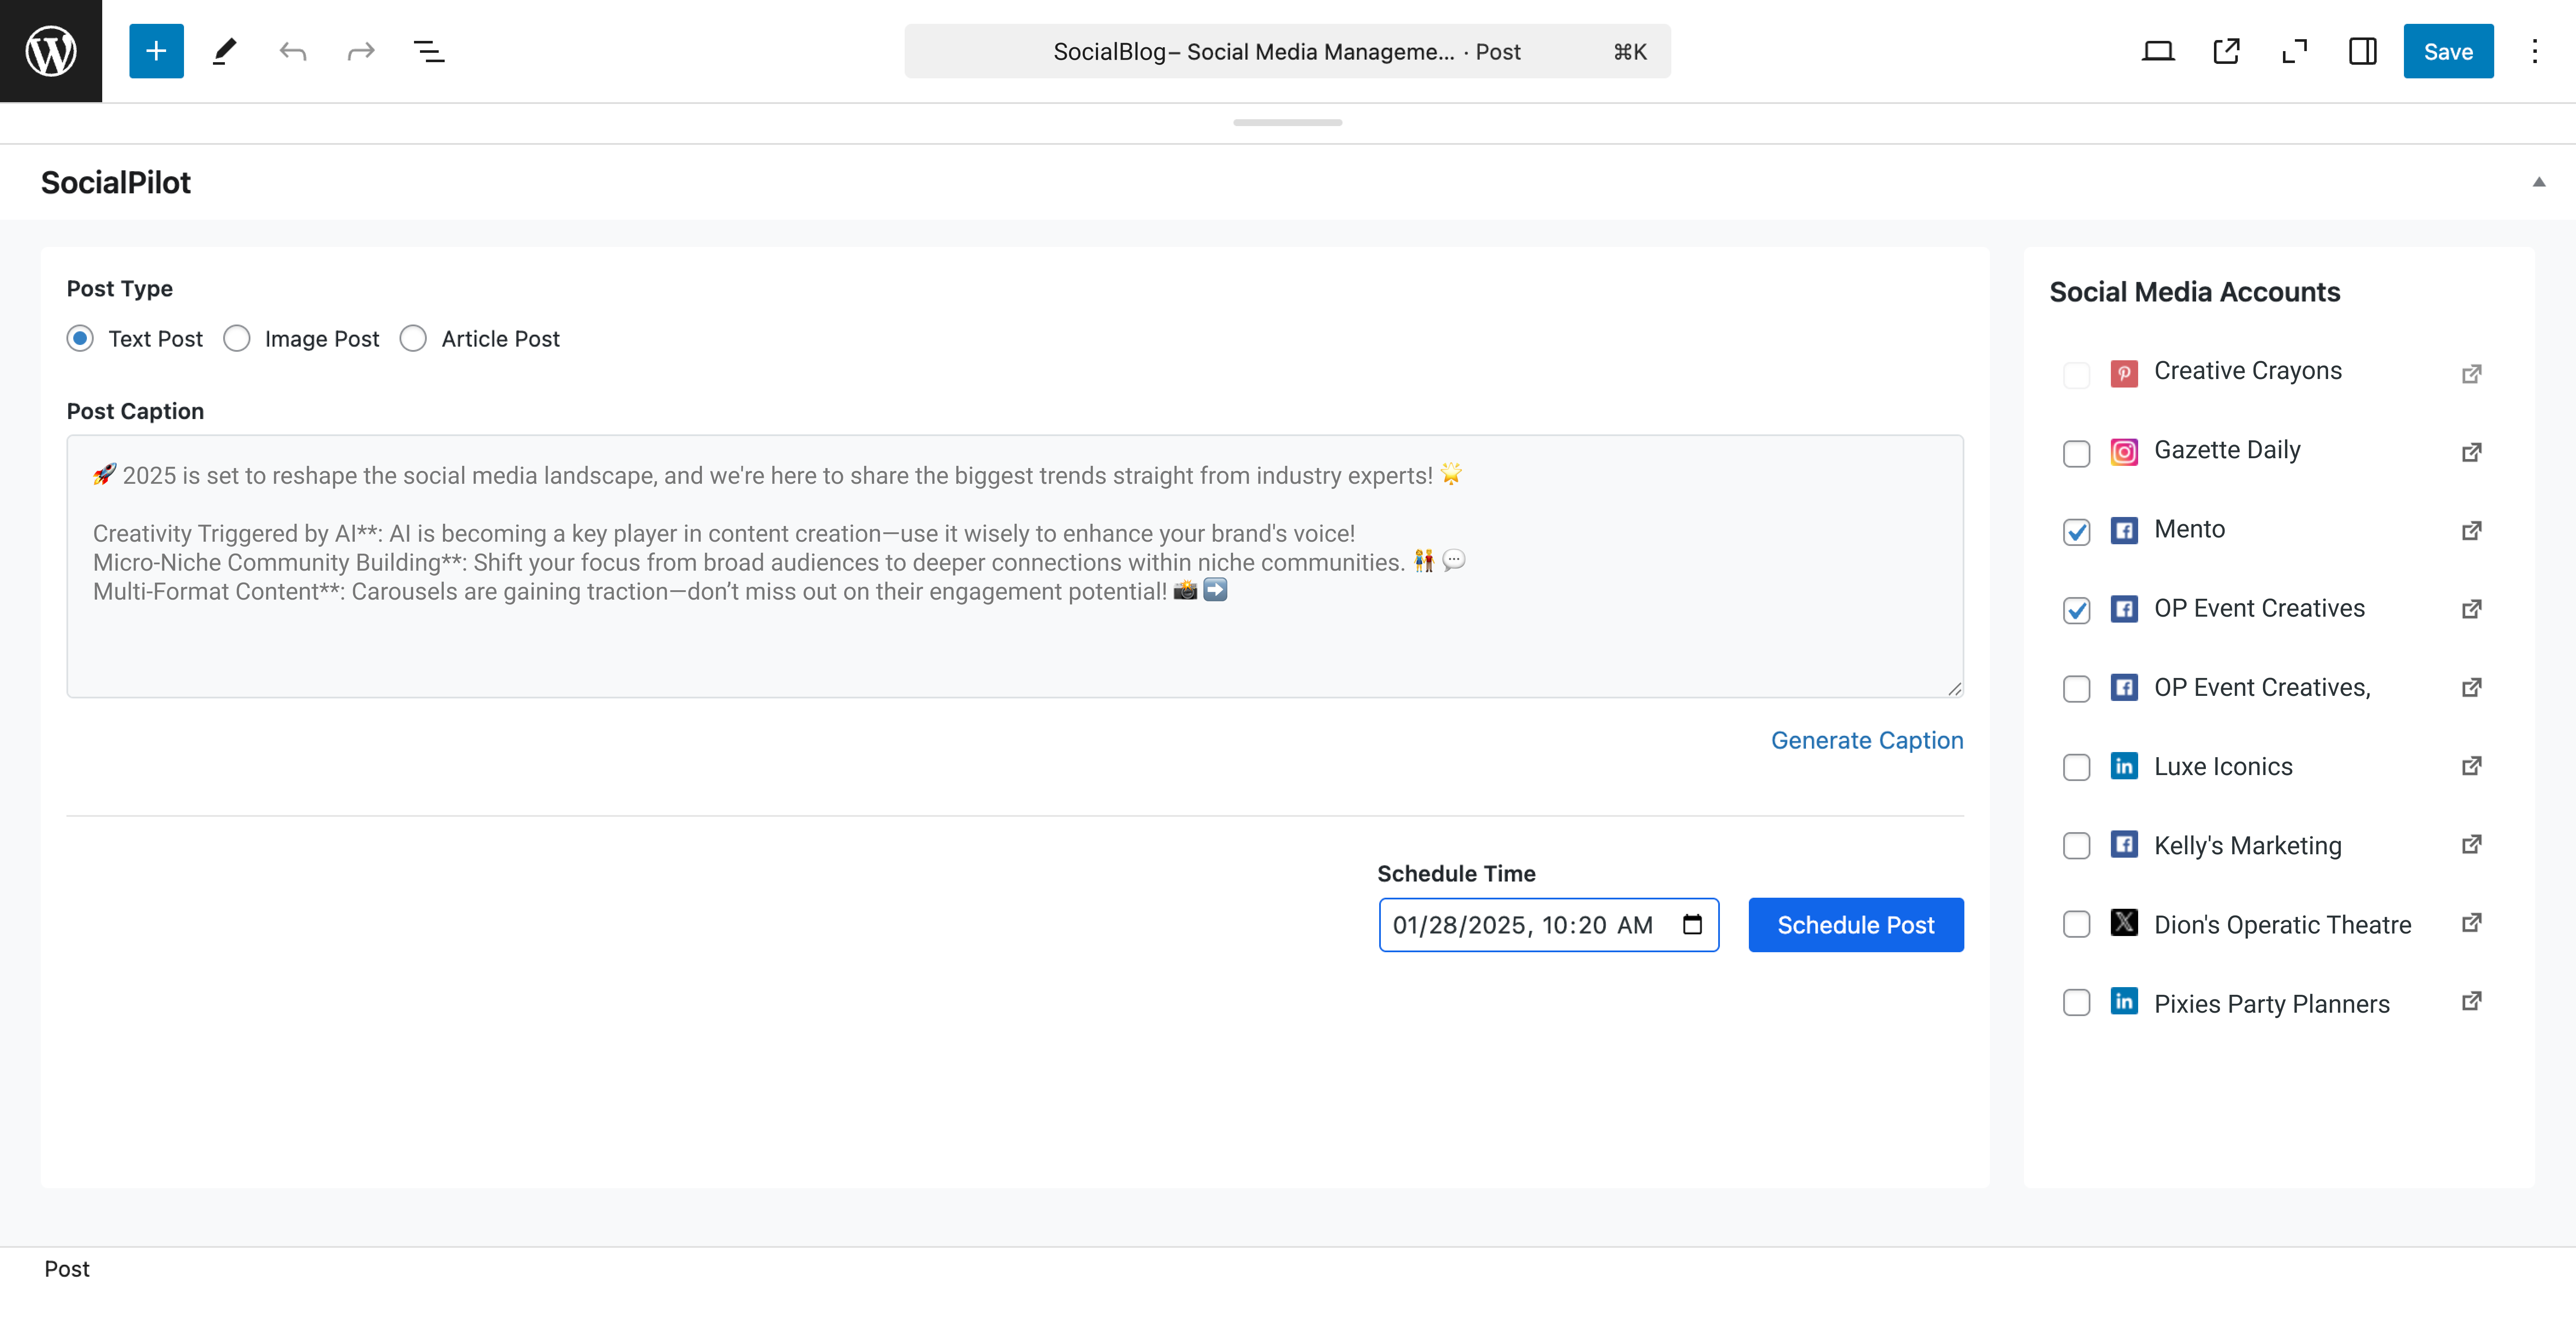The height and width of the screenshot is (1344, 2576).
Task: Check the Luxe Iconics account checkbox
Action: [x=2076, y=767]
